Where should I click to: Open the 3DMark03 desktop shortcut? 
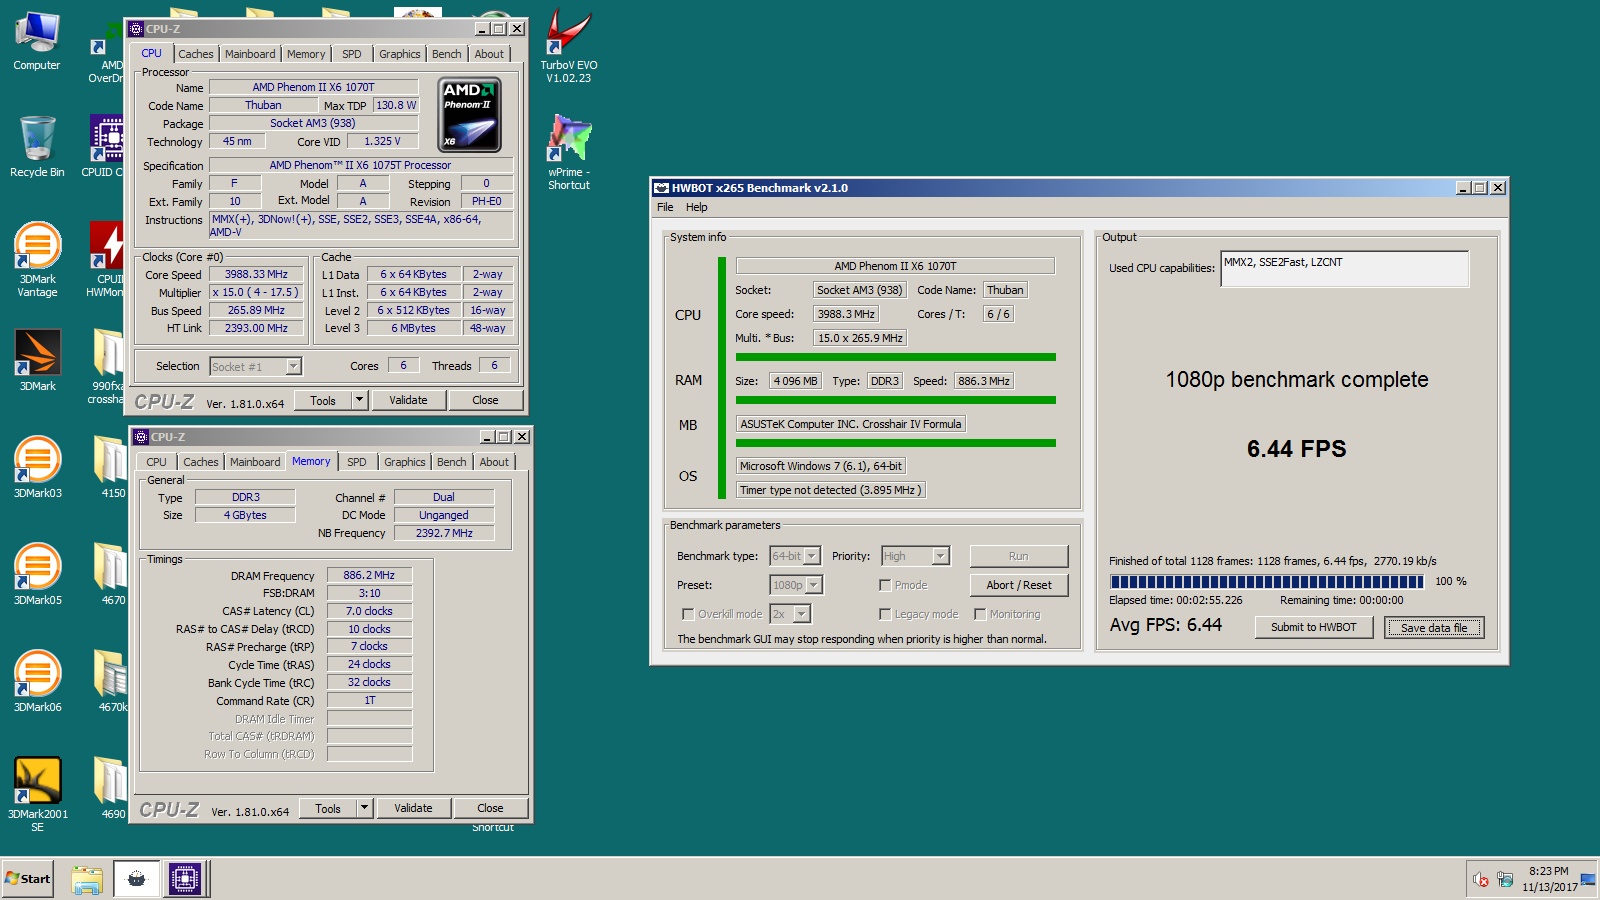pos(37,467)
